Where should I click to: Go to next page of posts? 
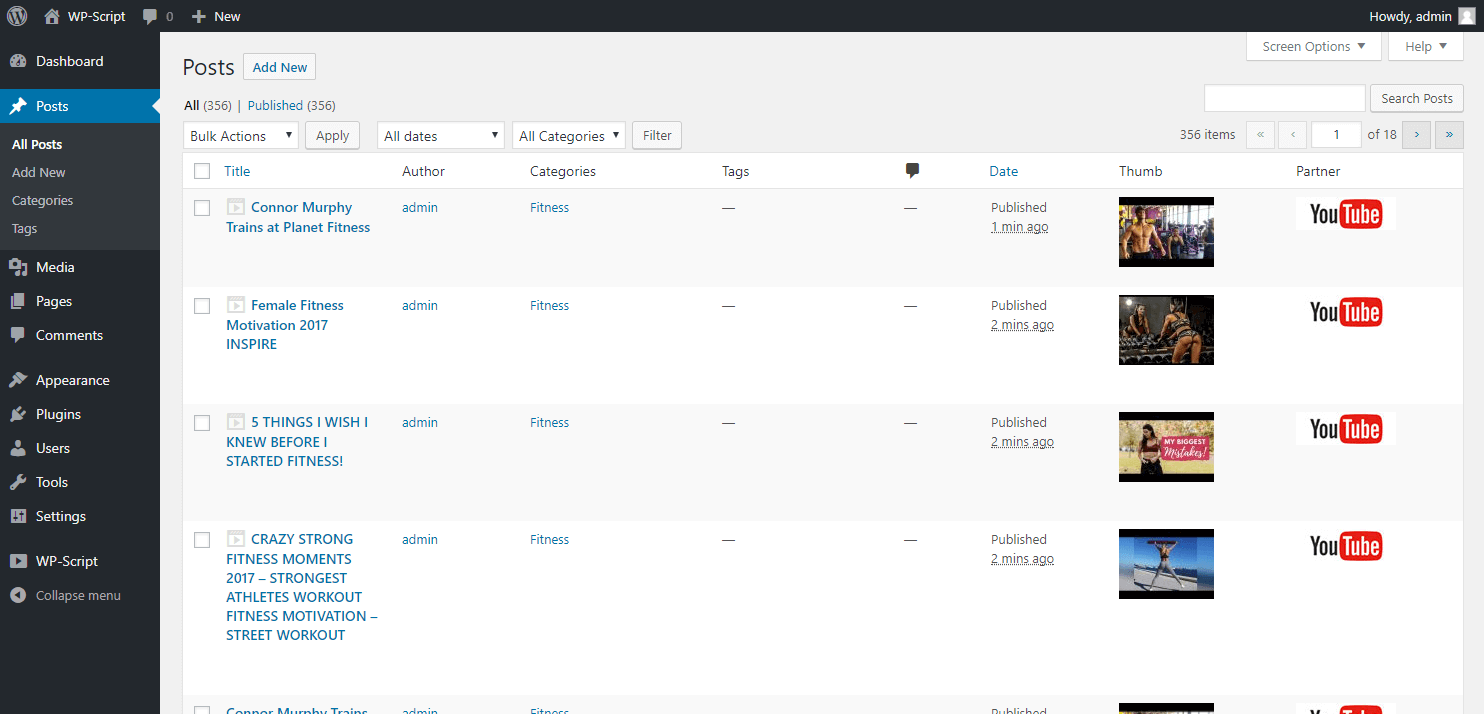[1417, 134]
